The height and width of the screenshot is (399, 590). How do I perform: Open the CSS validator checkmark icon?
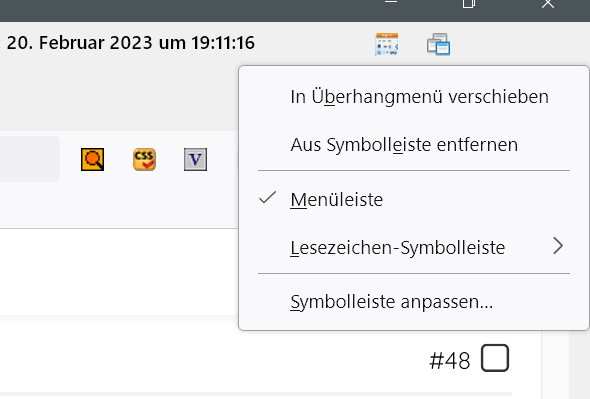pos(144,159)
